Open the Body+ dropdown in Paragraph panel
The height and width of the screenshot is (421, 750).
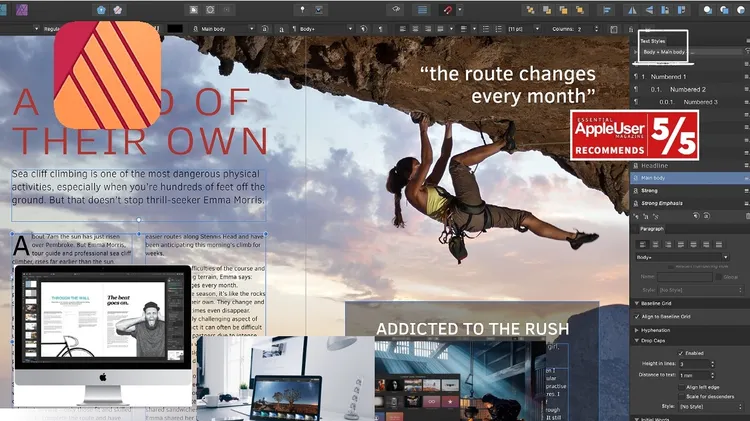click(x=682, y=257)
